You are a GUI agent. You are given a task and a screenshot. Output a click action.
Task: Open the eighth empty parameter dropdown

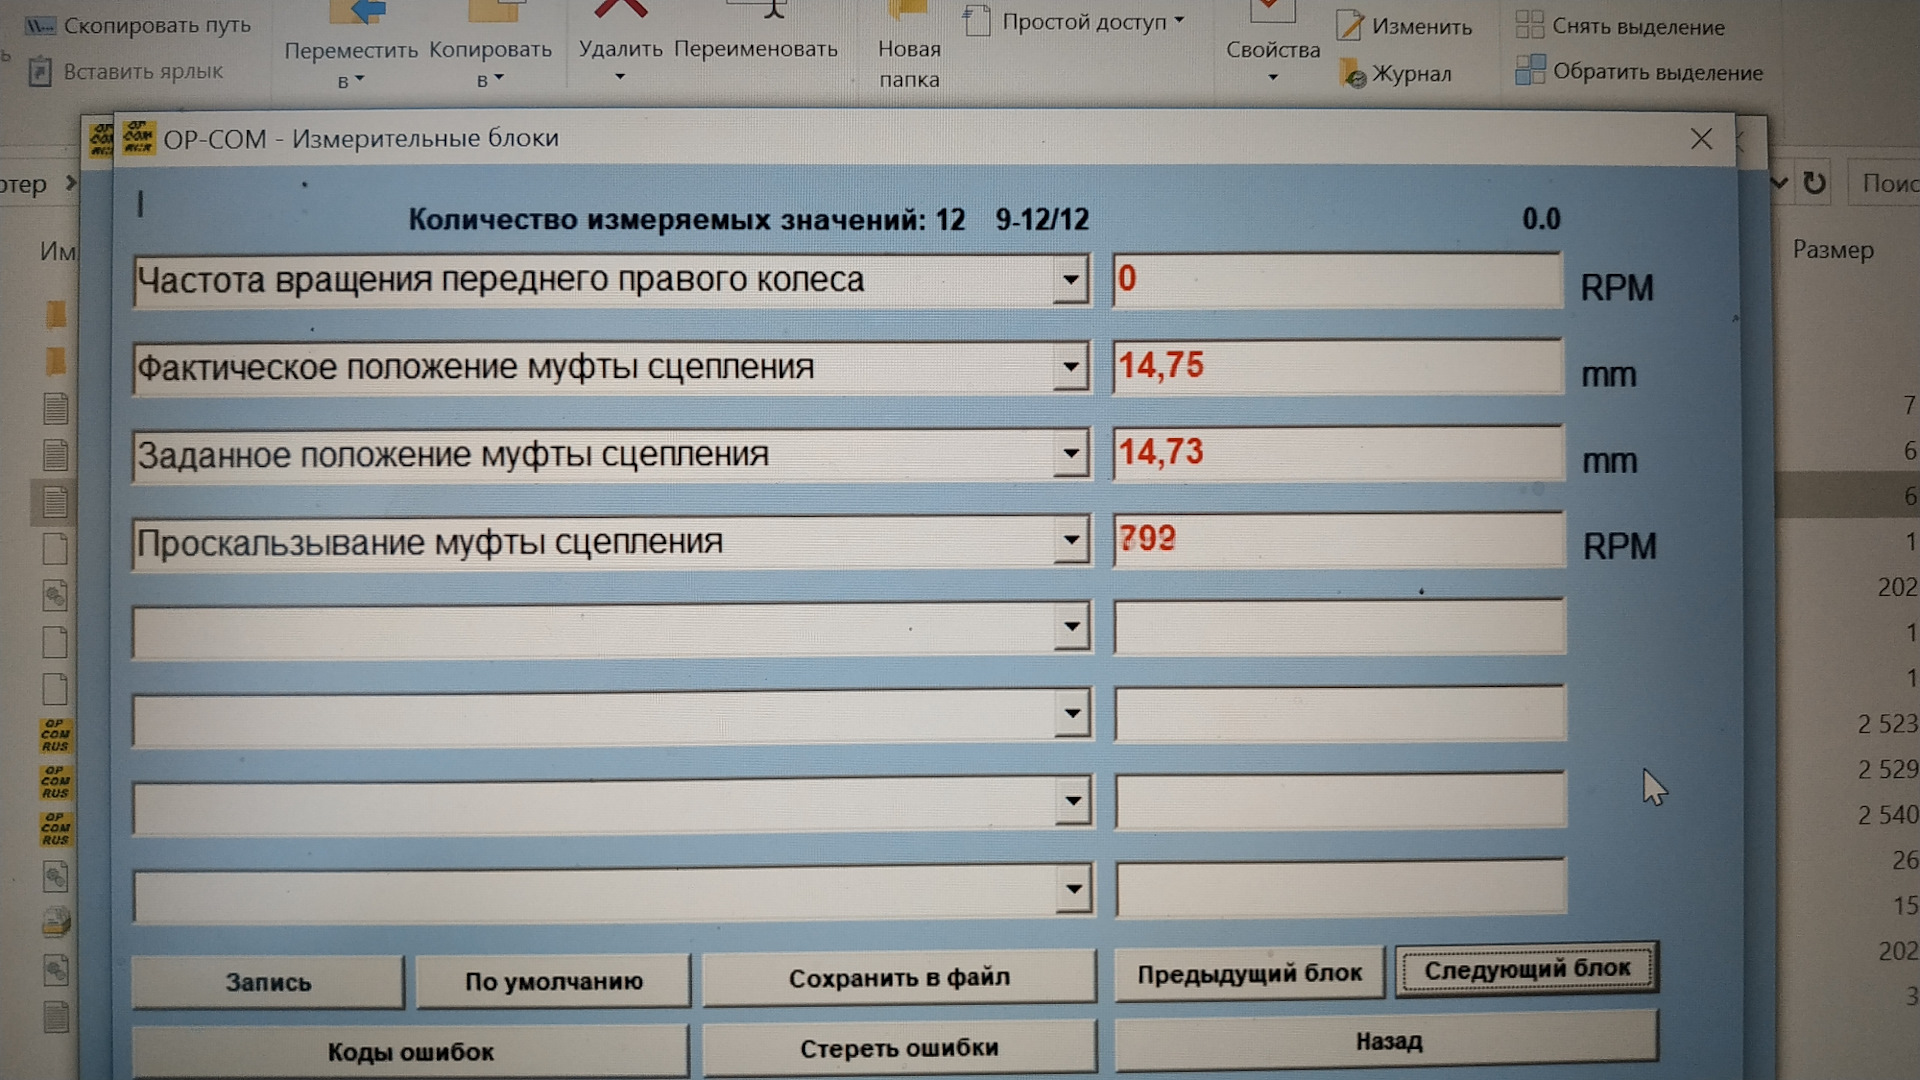(1074, 889)
